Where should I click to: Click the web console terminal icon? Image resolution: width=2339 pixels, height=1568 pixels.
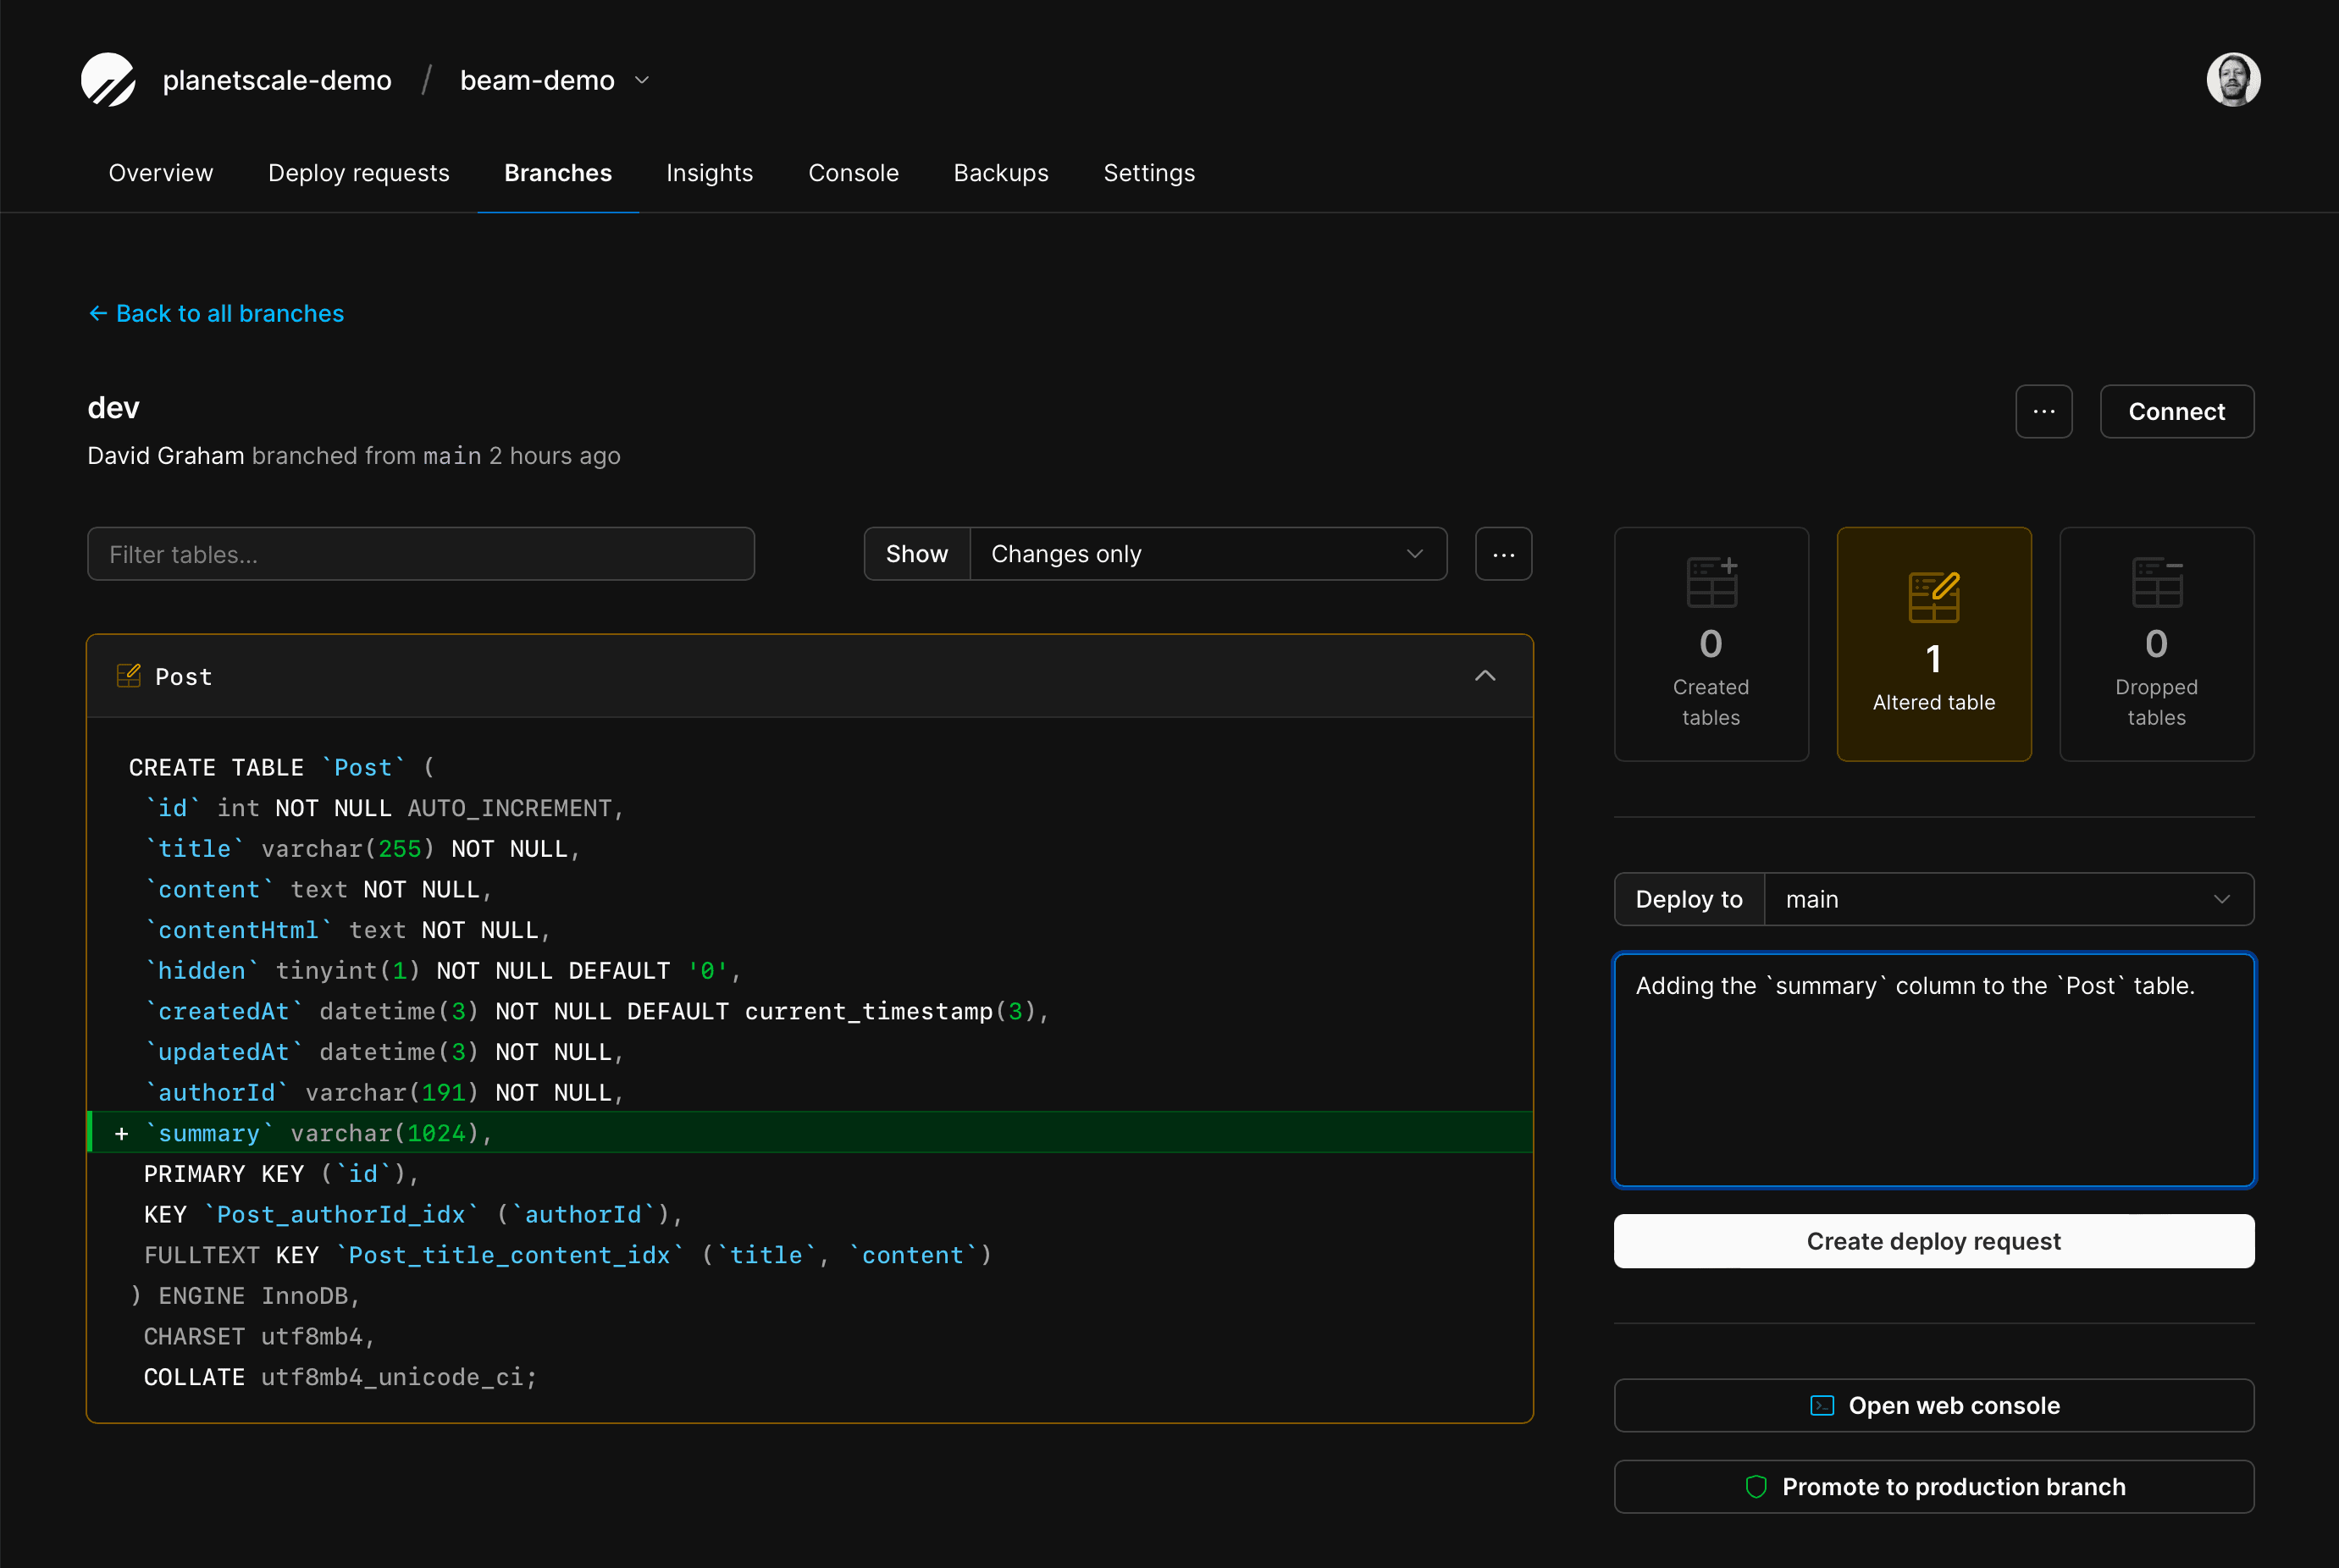(1822, 1405)
